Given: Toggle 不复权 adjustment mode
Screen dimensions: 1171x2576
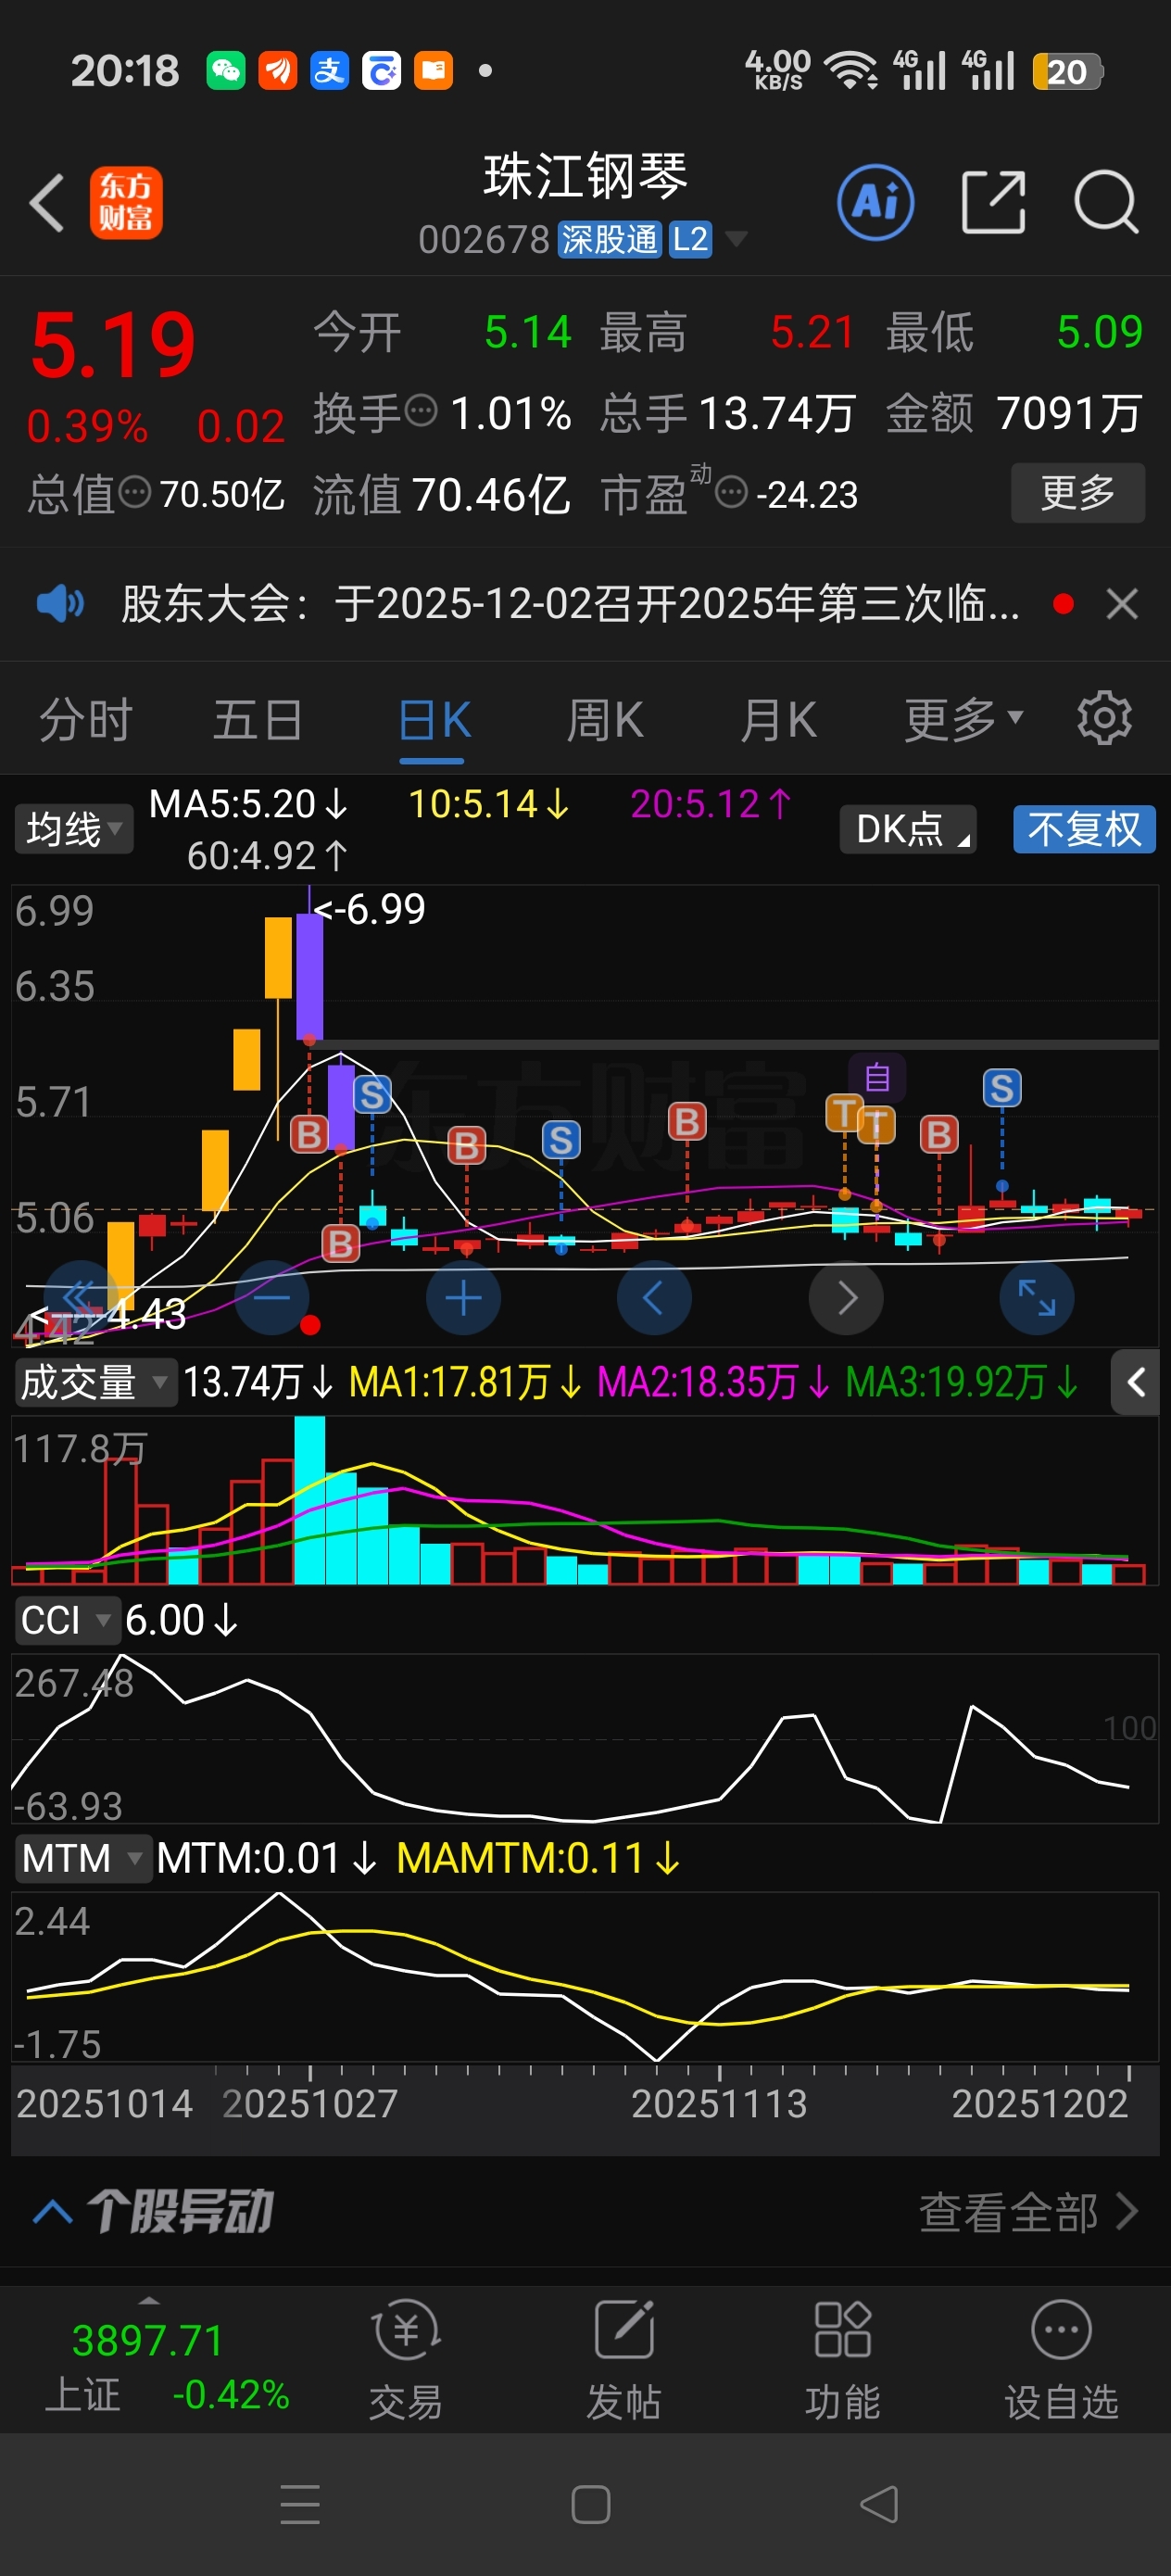Looking at the screenshot, I should click(1084, 829).
